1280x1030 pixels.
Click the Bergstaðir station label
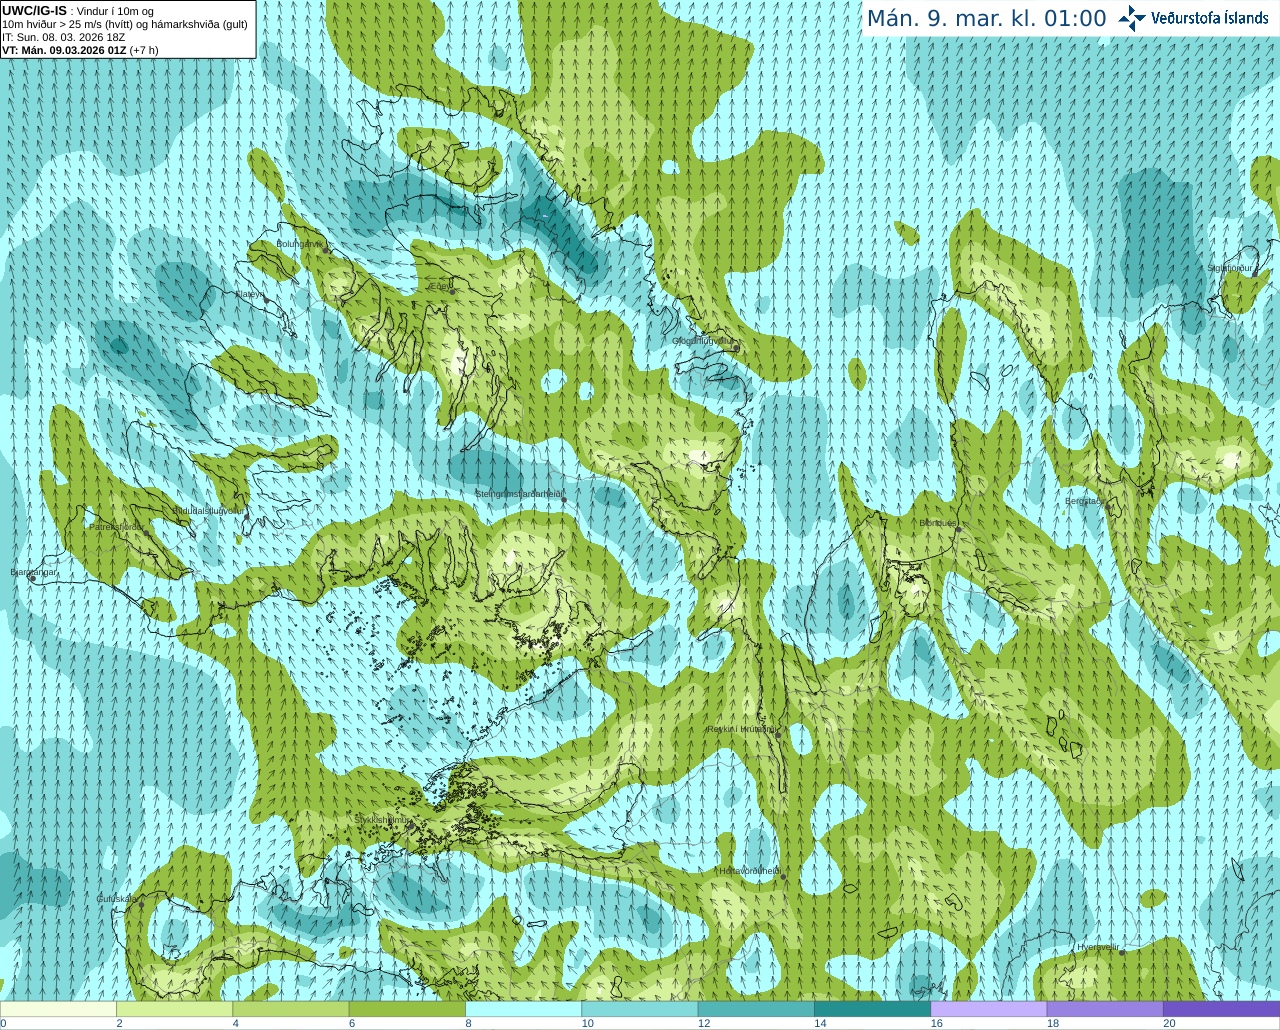coord(1085,501)
